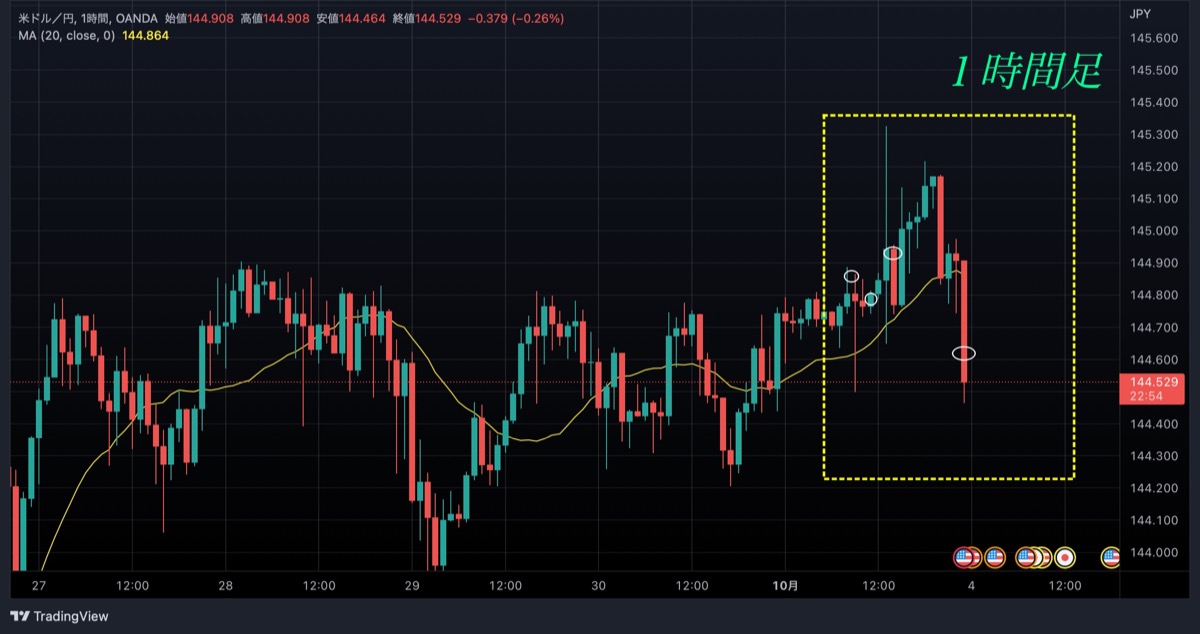Screen dimensions: 1200x634
Task: Click the 145.600 price scale label
Action: click(x=1152, y=38)
